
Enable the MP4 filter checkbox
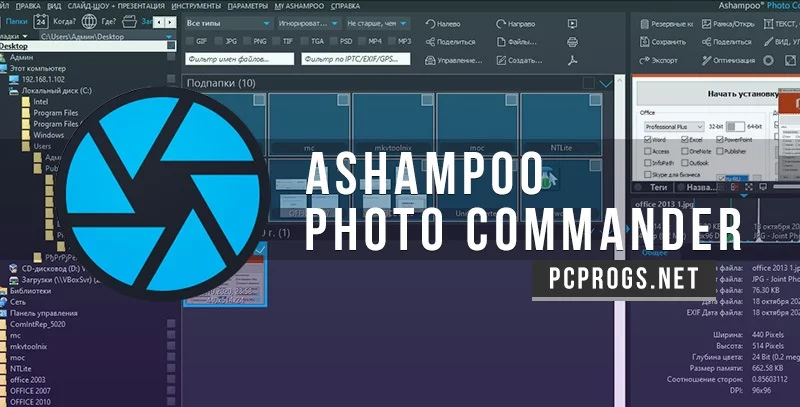tap(363, 41)
